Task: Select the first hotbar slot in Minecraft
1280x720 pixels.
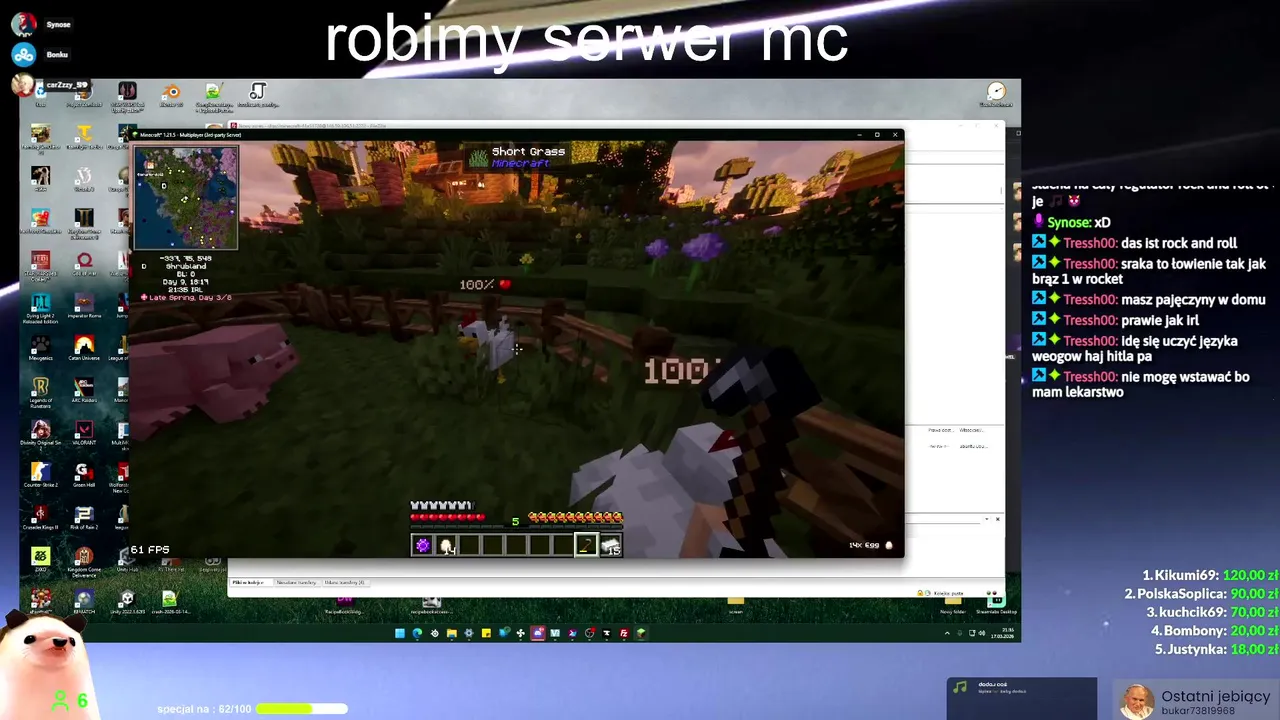Action: [422, 545]
